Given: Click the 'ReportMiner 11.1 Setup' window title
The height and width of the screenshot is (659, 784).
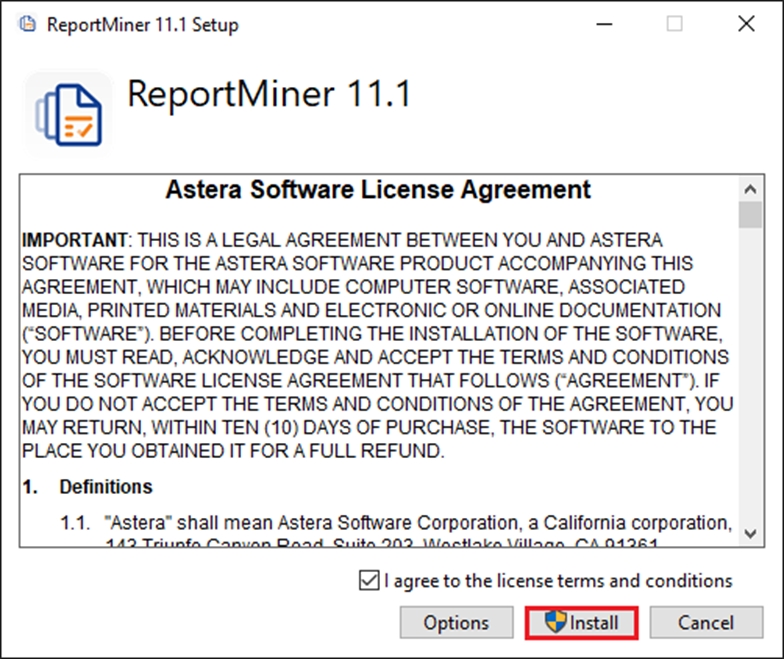Looking at the screenshot, I should (x=142, y=24).
